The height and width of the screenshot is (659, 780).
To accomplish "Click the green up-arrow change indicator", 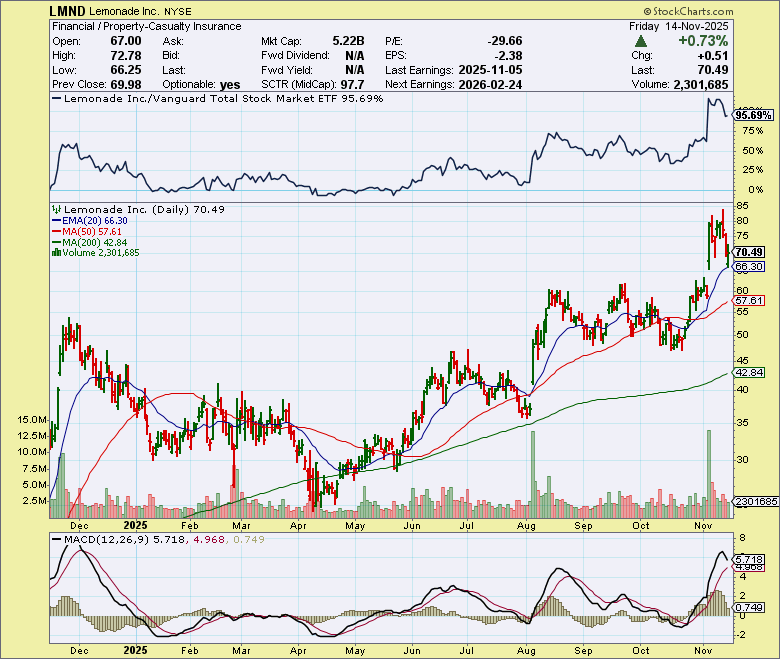I will click(641, 41).
